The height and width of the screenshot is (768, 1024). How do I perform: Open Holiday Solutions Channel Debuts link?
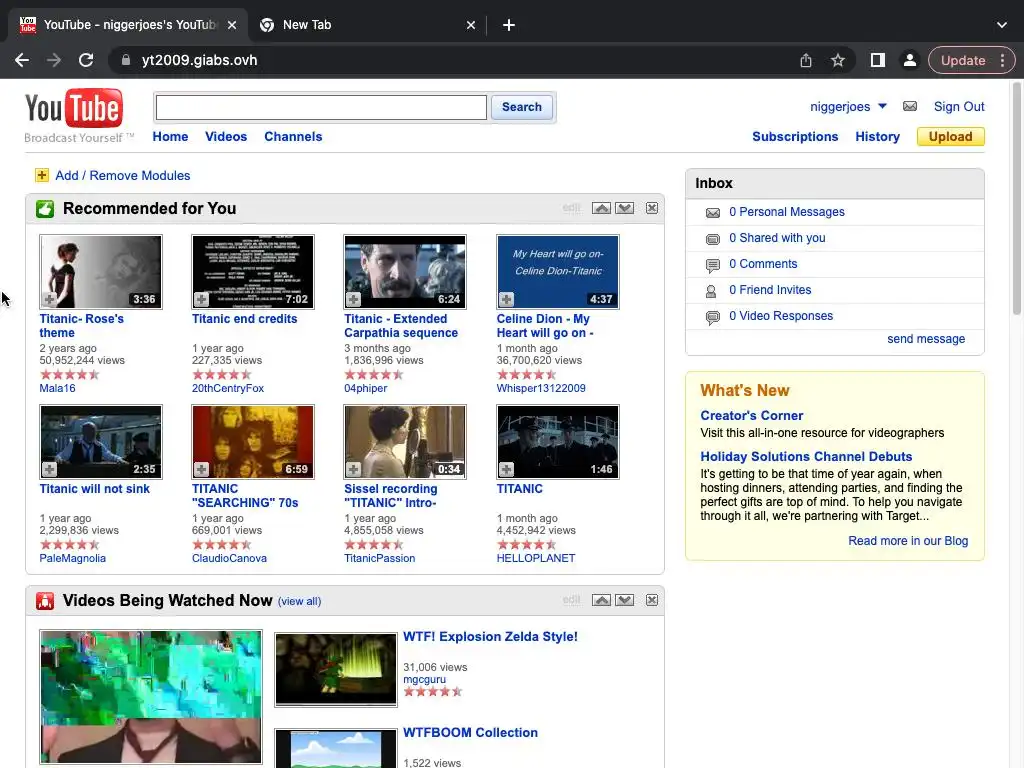pyautogui.click(x=806, y=456)
